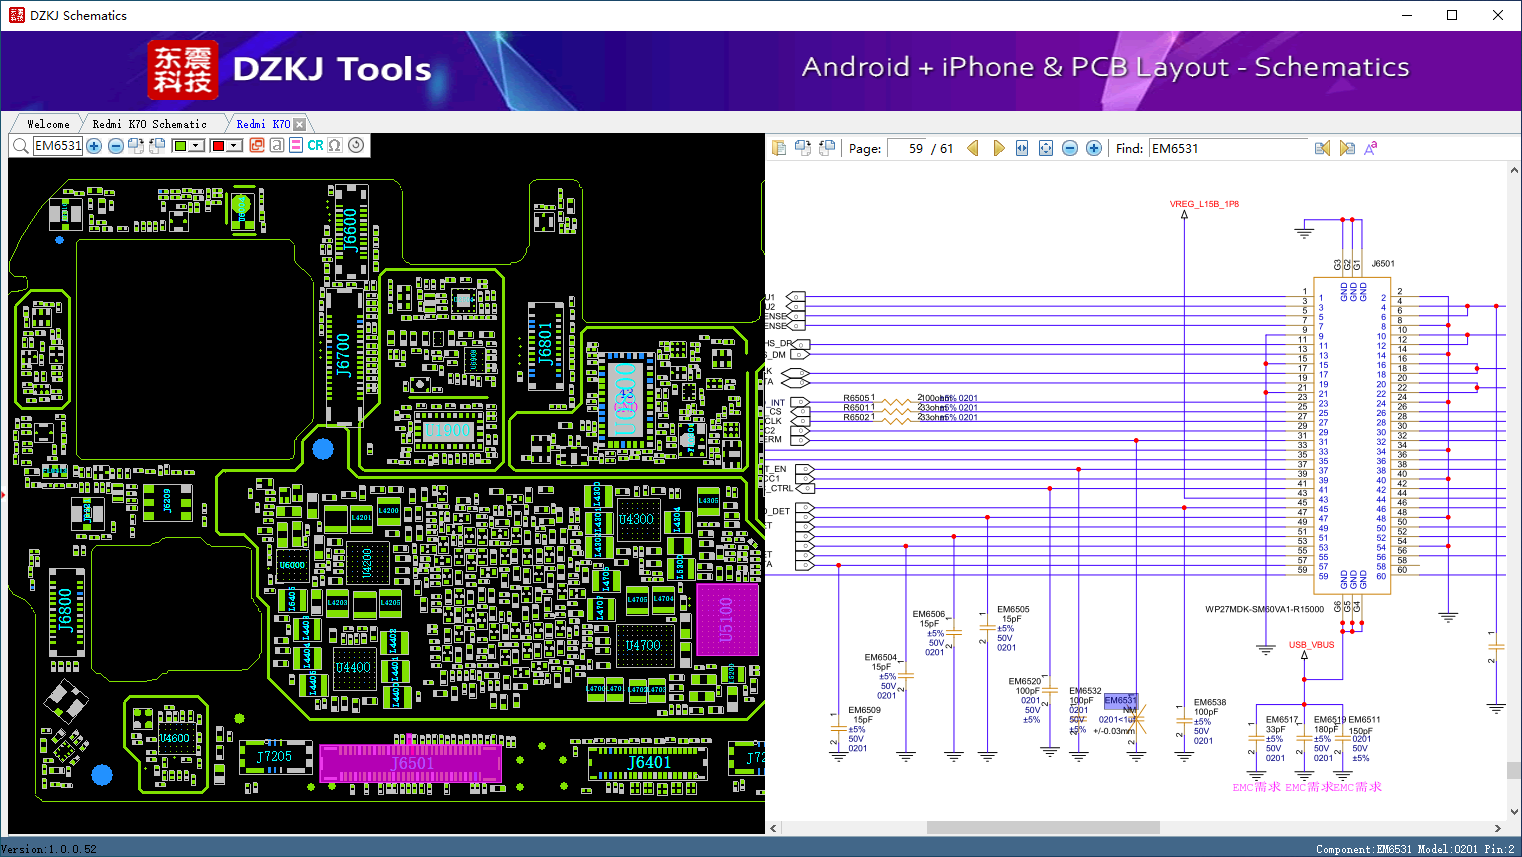The height and width of the screenshot is (857, 1522).
Task: Click the red highlight color swatch
Action: 218,146
